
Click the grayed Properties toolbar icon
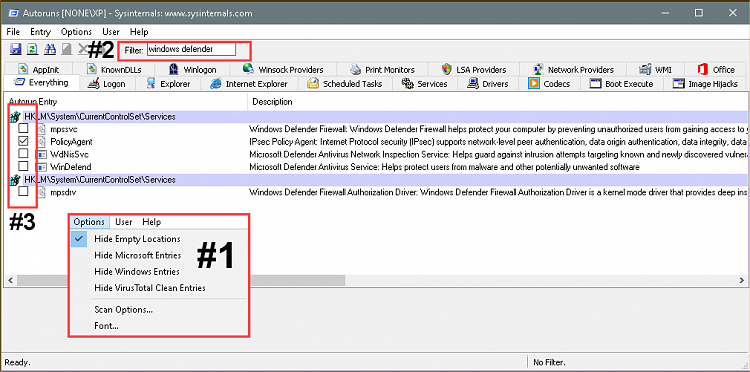66,49
